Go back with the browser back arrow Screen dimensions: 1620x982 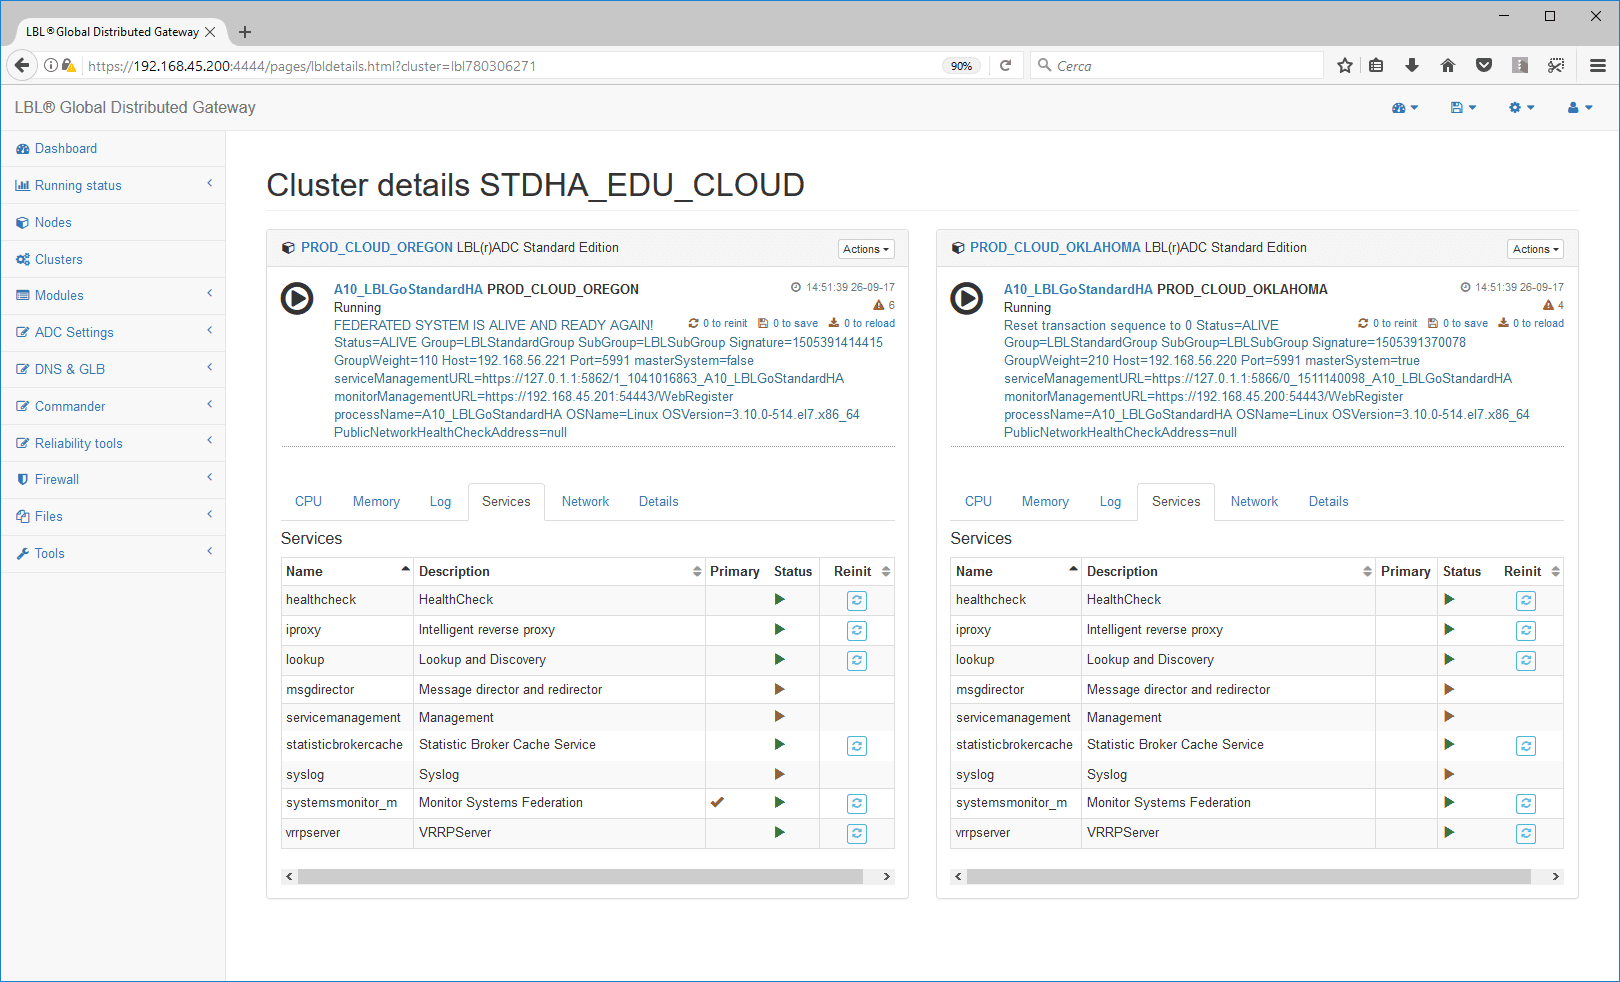[x=22, y=65]
